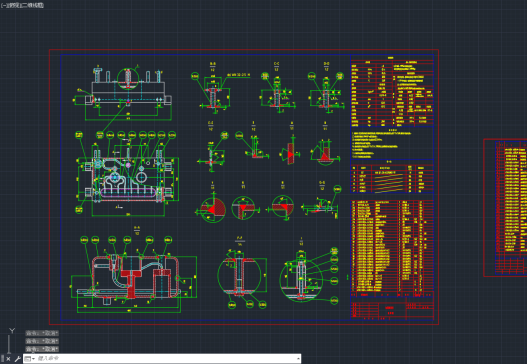This screenshot has height=364, width=527.
Task: Close the command line window
Action: tap(8, 359)
